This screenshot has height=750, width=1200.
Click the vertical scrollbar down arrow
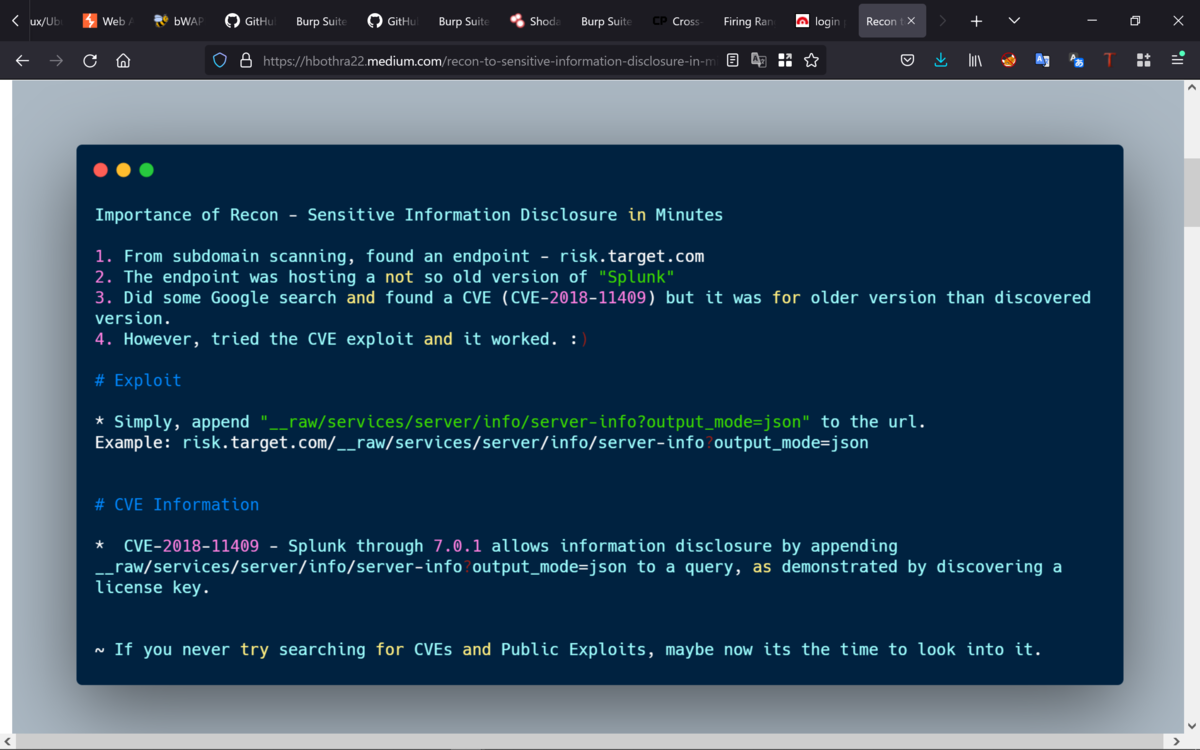click(x=1192, y=726)
